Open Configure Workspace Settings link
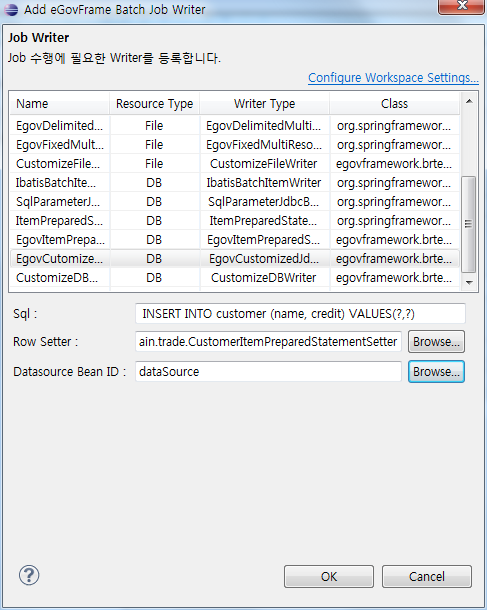The width and height of the screenshot is (487, 610). click(393, 77)
